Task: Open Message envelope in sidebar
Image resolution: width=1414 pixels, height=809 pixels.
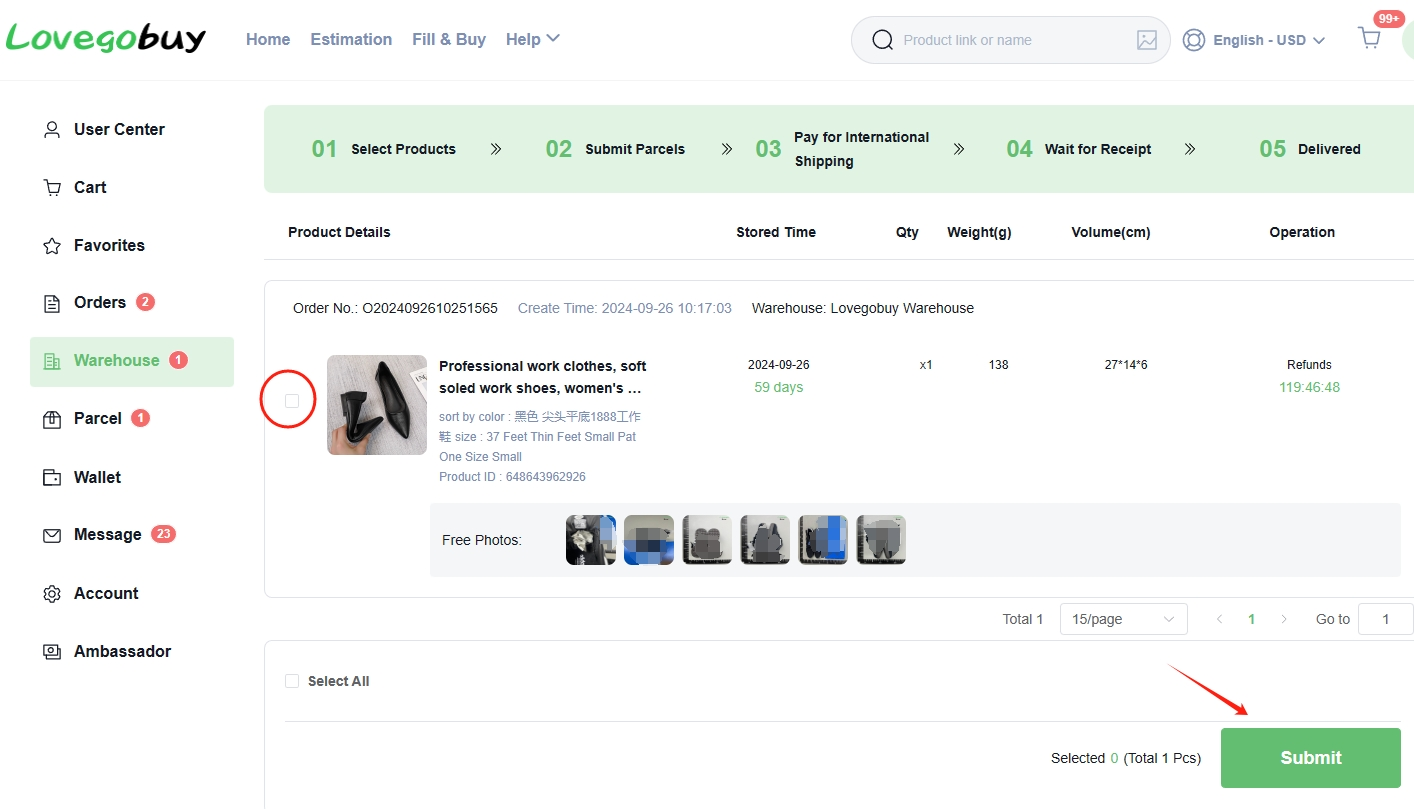Action: (x=52, y=535)
